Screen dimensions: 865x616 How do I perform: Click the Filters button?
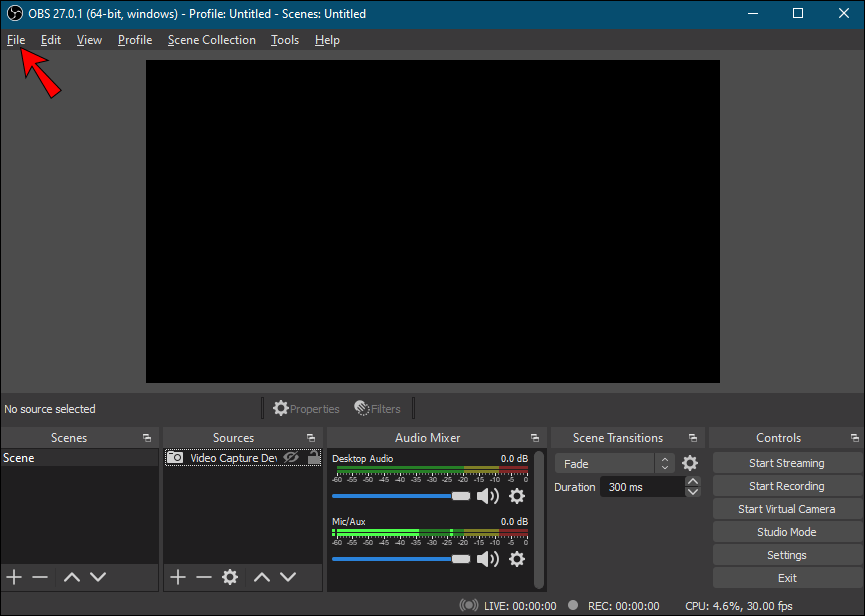(x=377, y=409)
